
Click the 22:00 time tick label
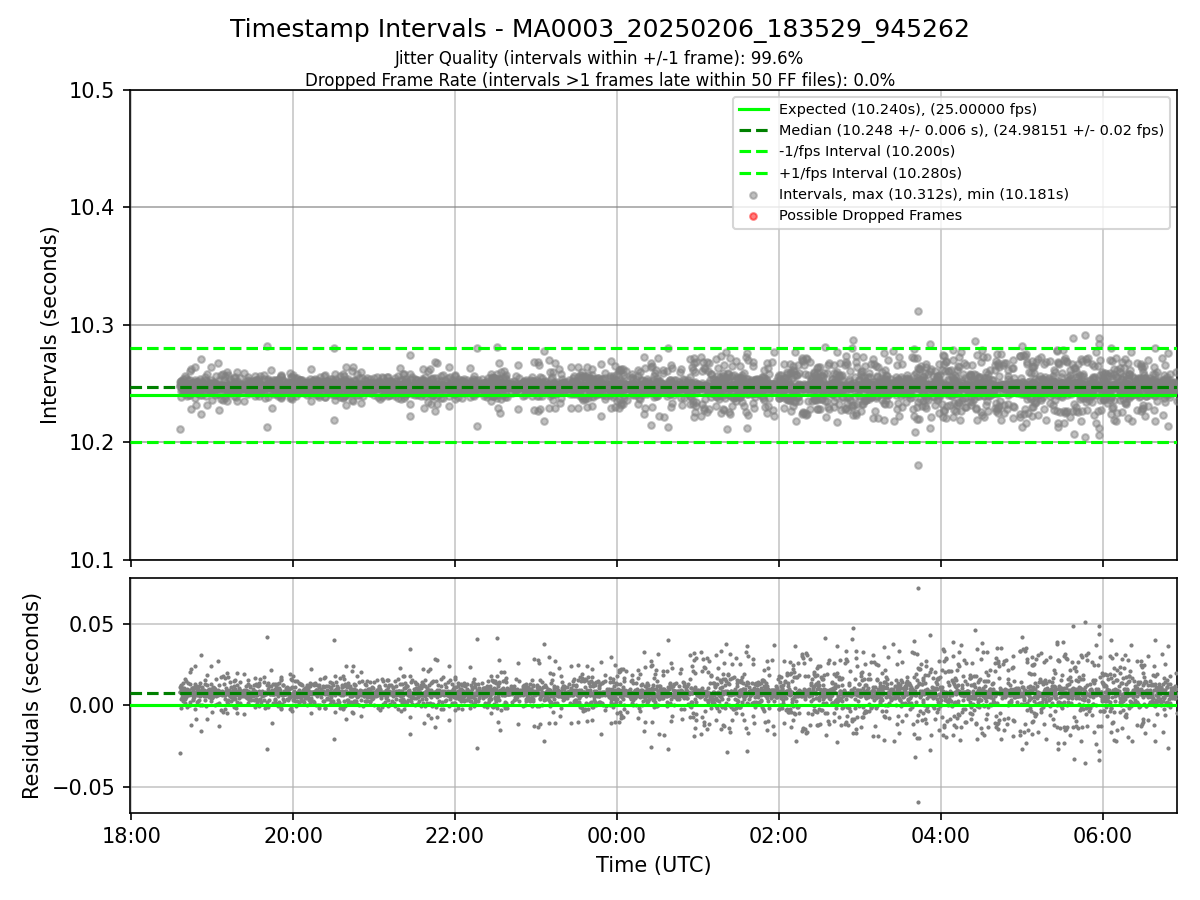click(x=454, y=834)
